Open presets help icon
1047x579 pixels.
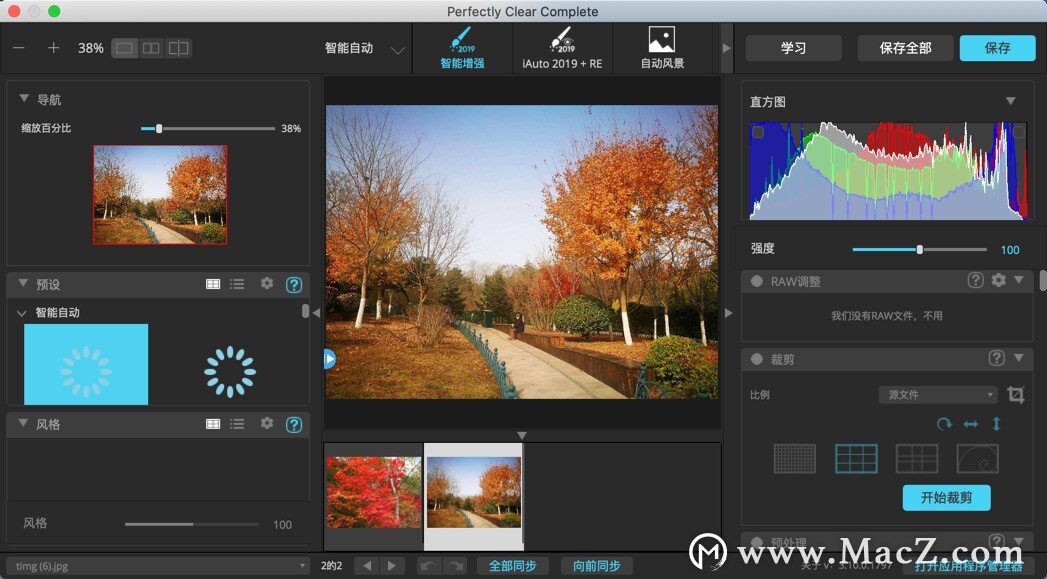(x=294, y=284)
